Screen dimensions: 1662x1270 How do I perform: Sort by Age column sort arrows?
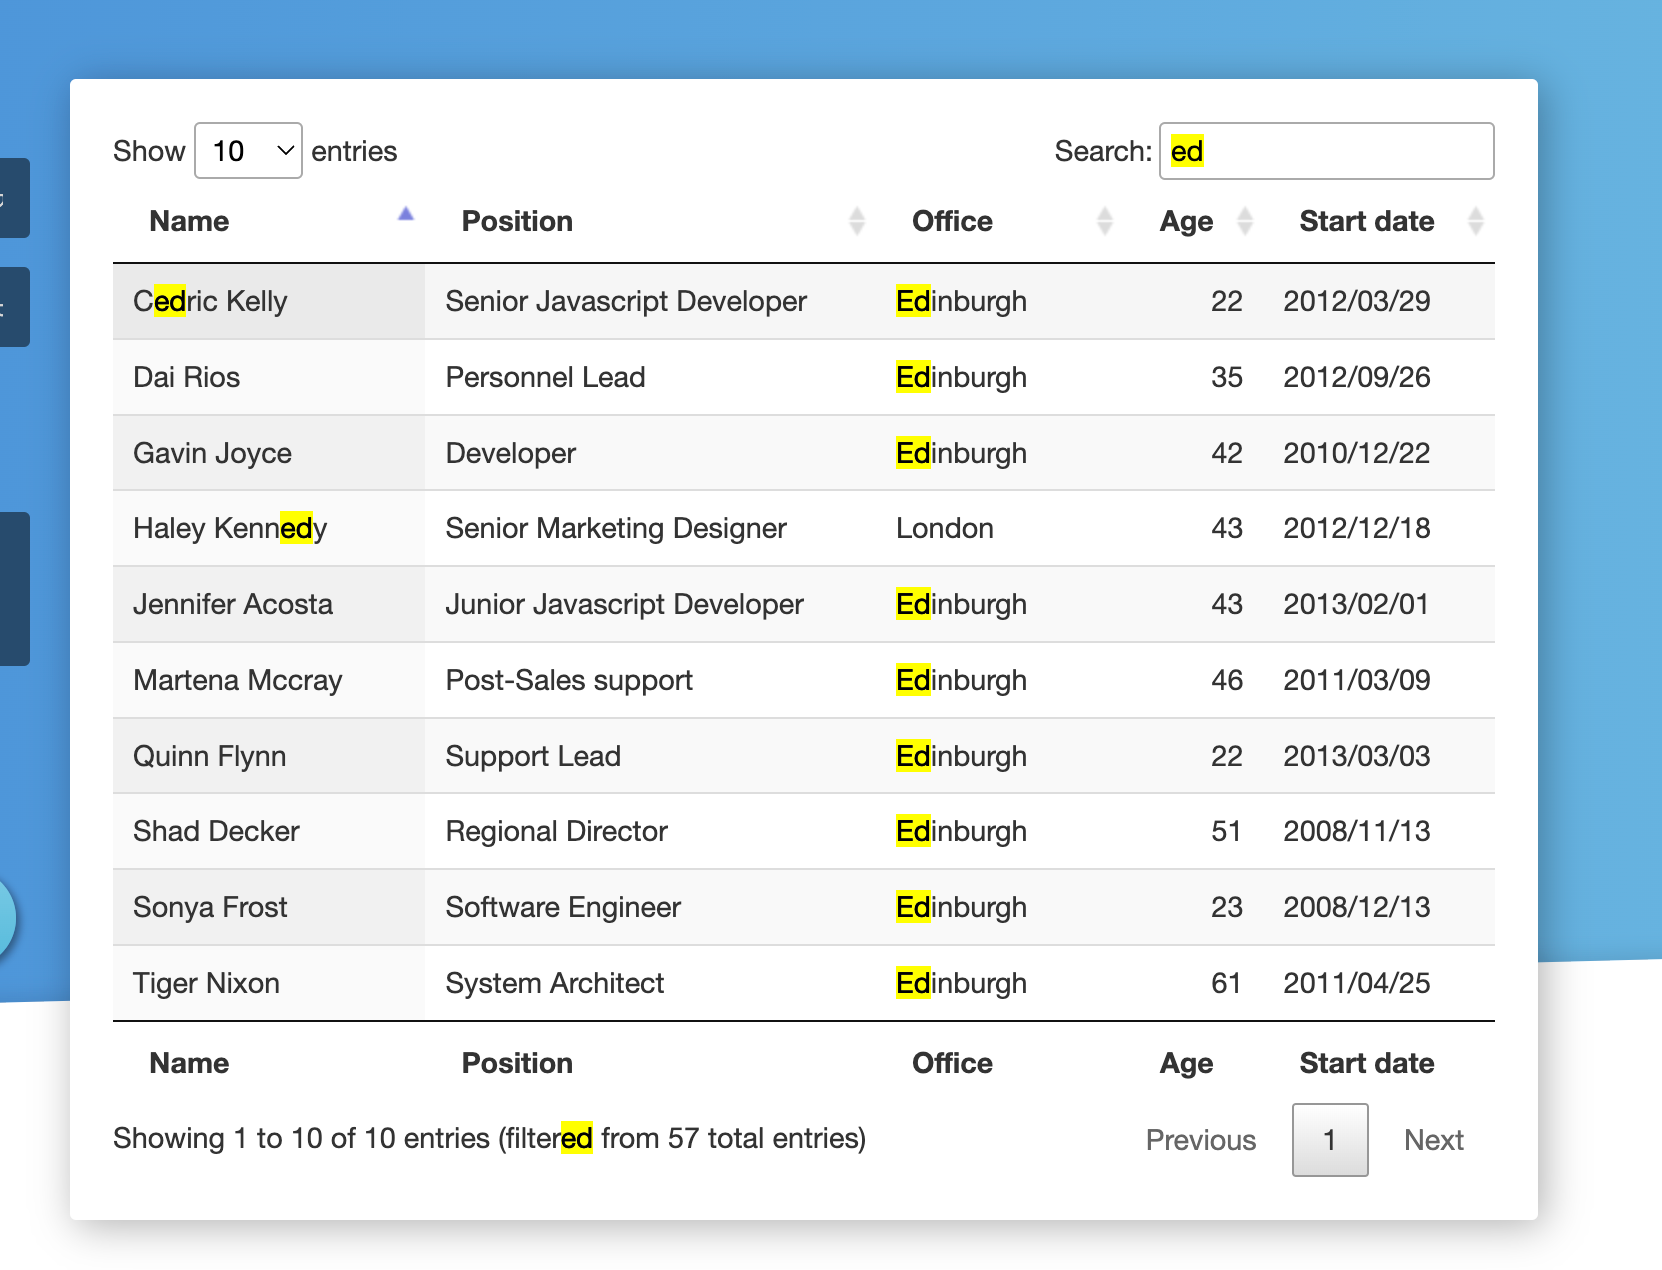click(x=1244, y=221)
